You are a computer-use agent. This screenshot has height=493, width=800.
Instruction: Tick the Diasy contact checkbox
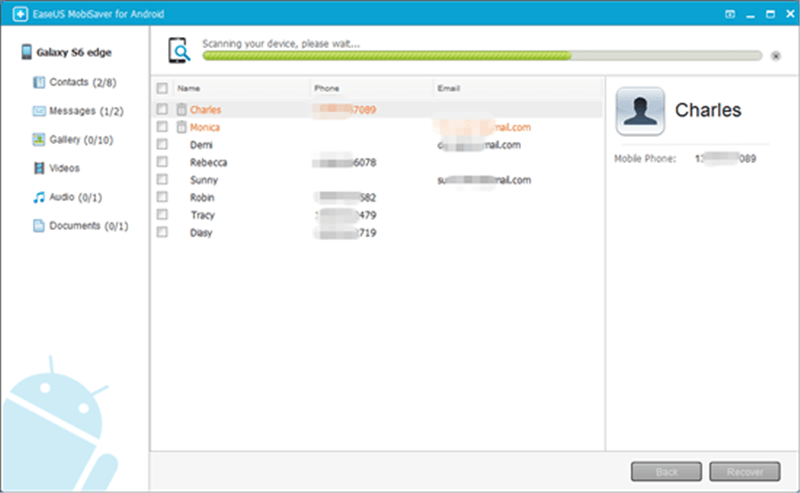click(162, 232)
